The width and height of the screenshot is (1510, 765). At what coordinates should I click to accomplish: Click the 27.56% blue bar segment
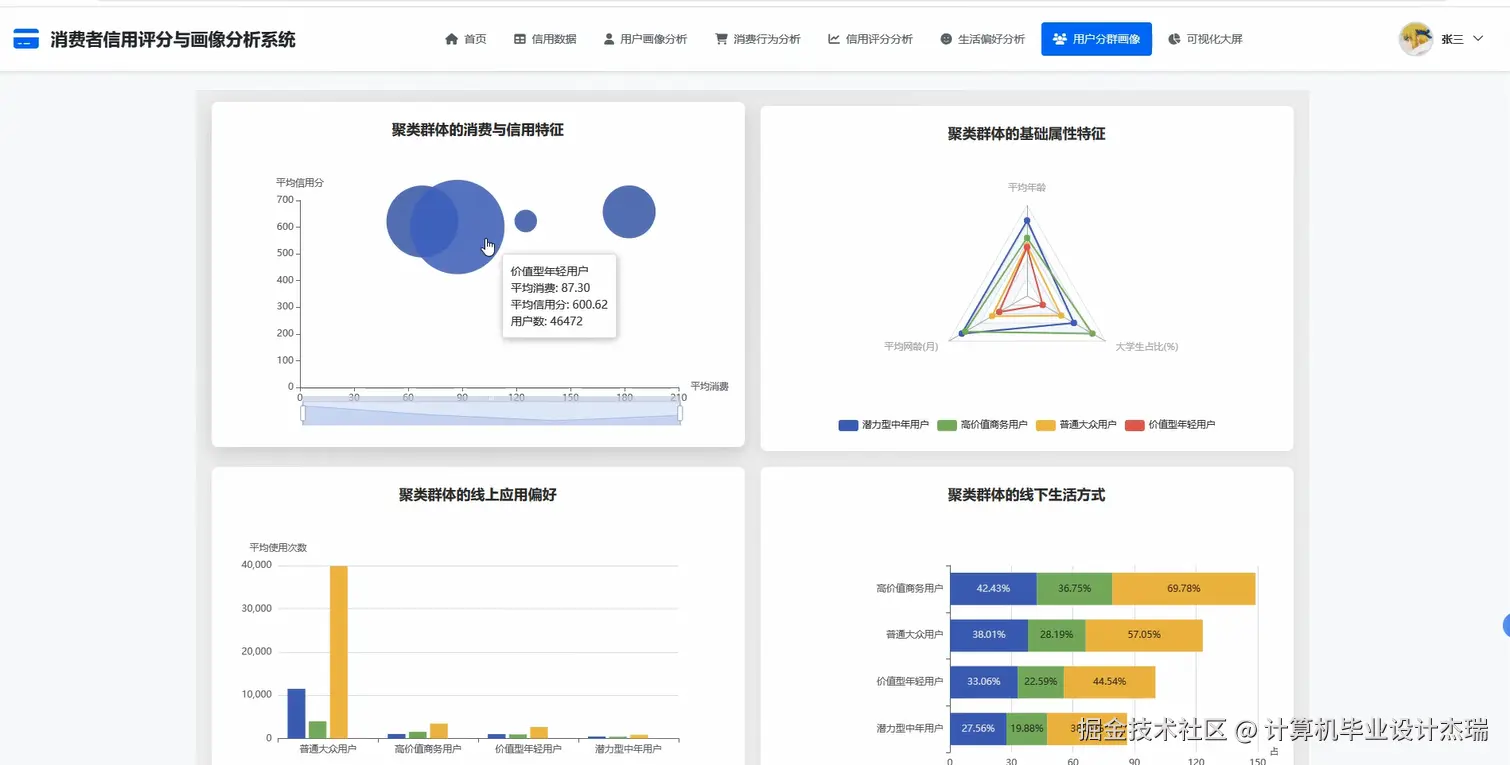(x=978, y=729)
